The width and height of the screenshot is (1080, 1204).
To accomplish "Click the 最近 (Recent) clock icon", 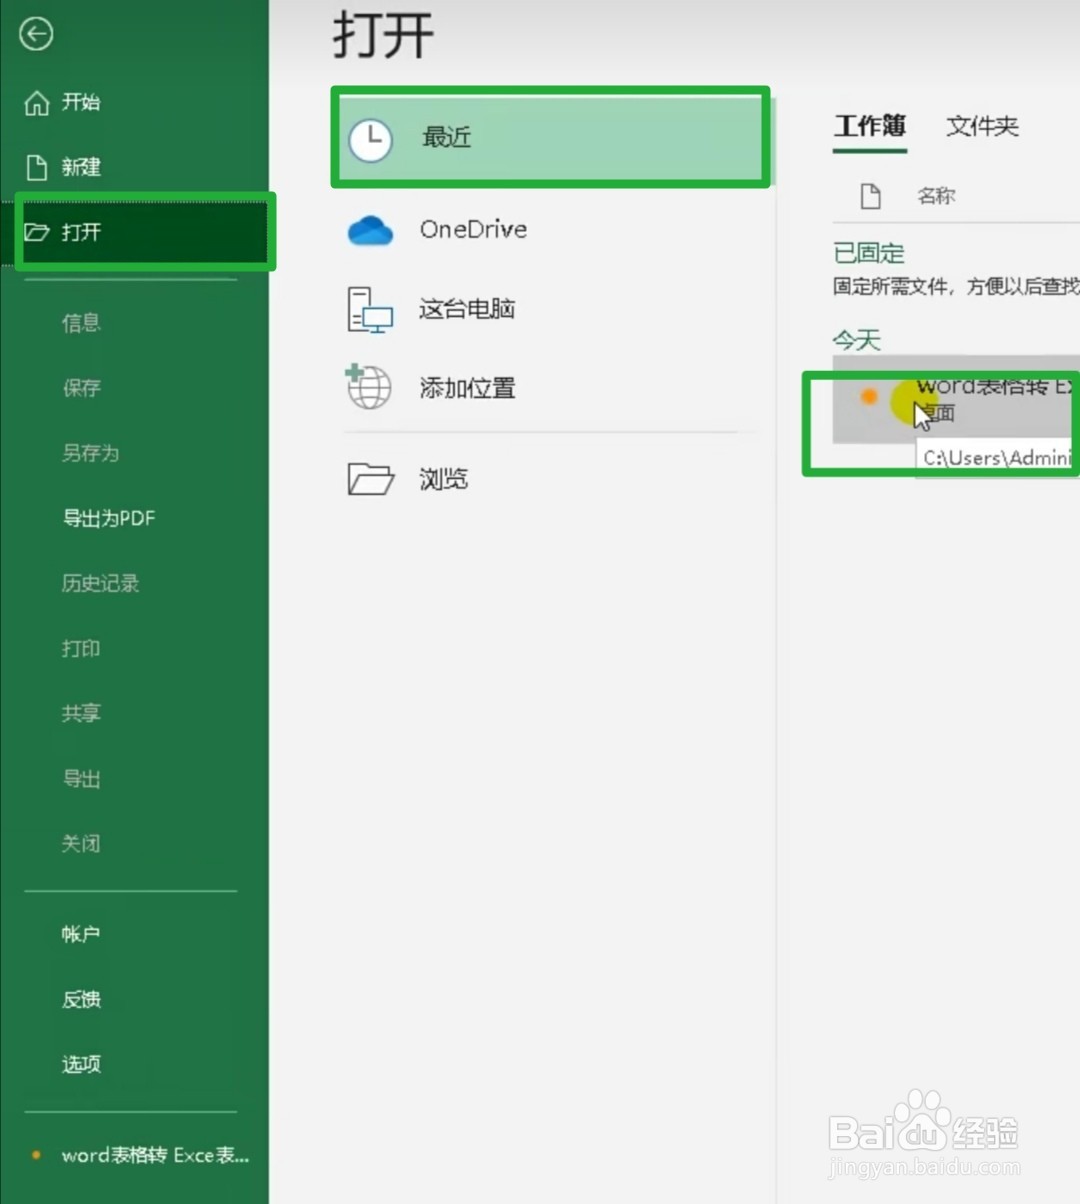I will pos(371,139).
